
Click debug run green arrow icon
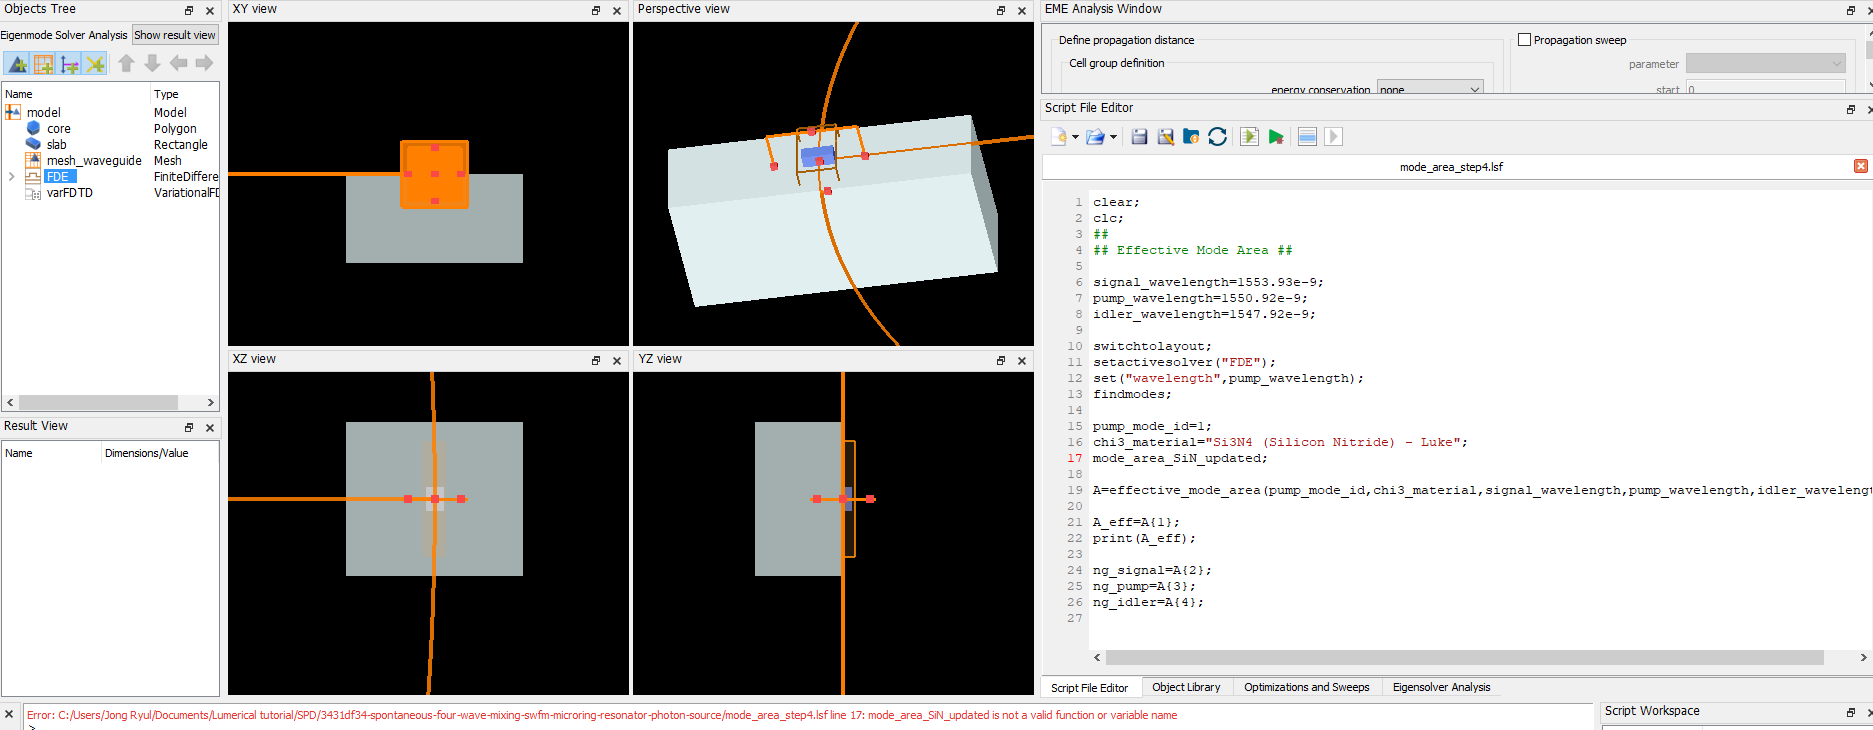coord(1276,137)
